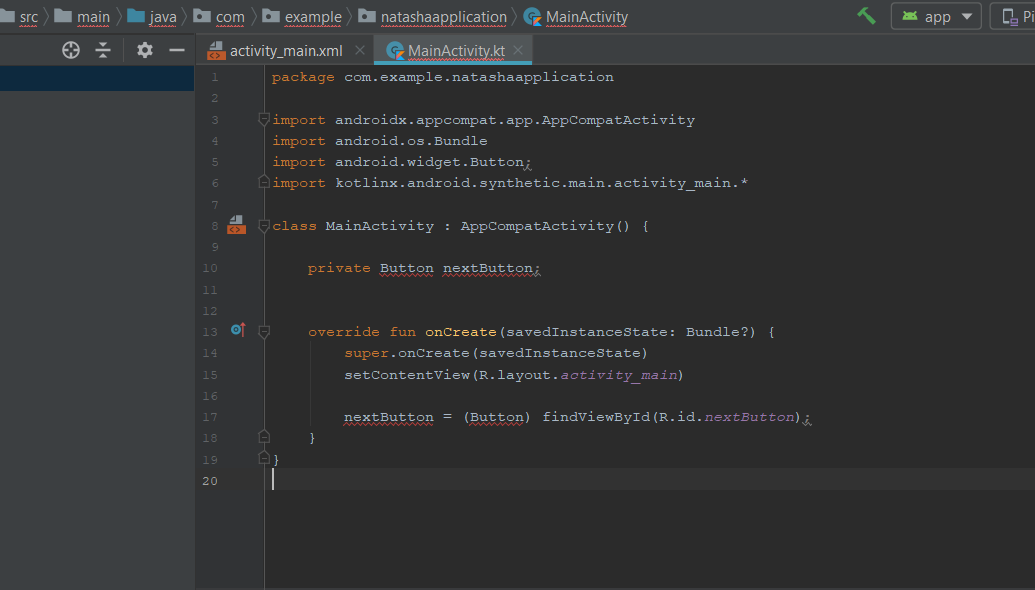Hide the project panel with minus icon
Viewport: 1035px width, 590px height.
[177, 50]
